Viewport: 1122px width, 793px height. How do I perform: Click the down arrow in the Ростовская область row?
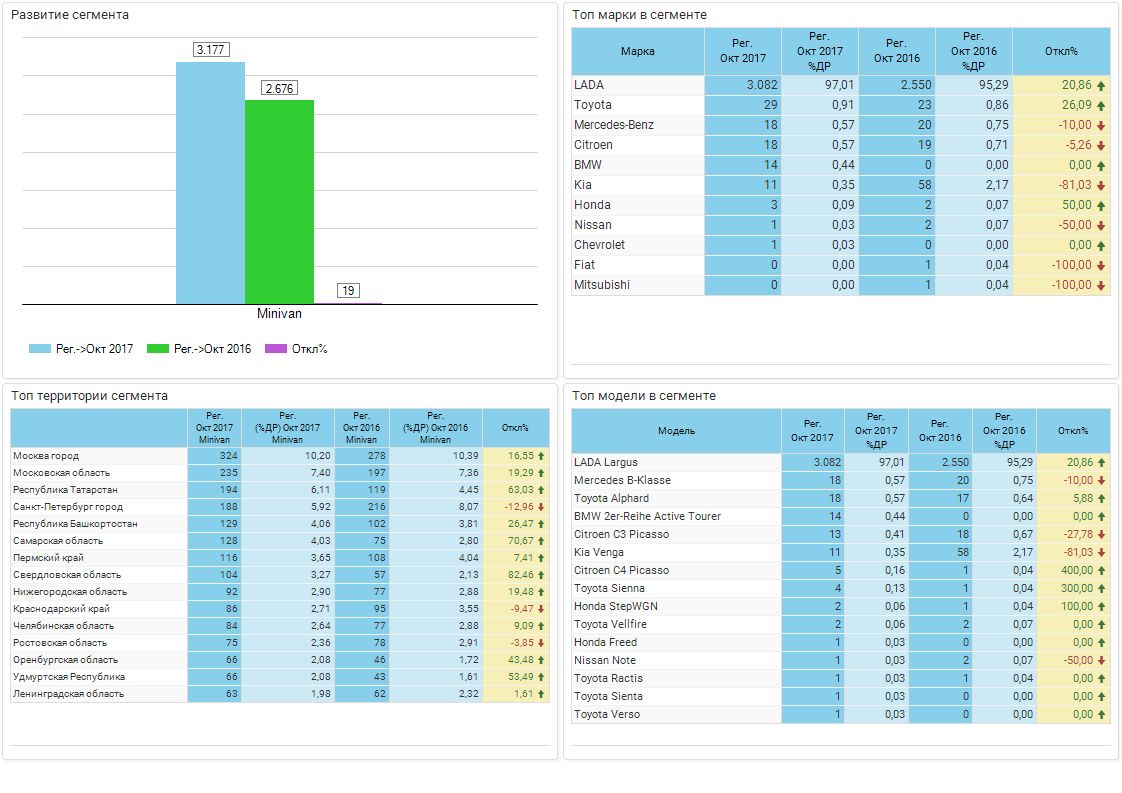tap(542, 643)
